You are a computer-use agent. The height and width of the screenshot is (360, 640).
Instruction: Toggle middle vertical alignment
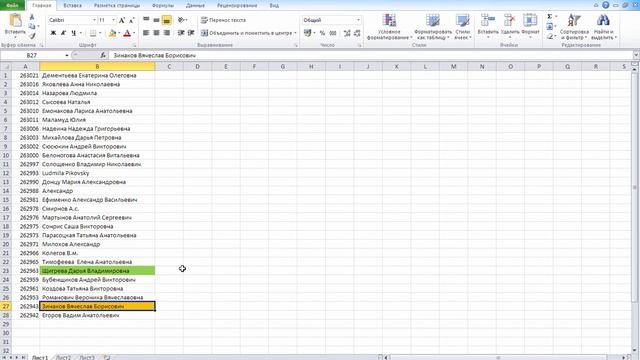tap(156, 20)
